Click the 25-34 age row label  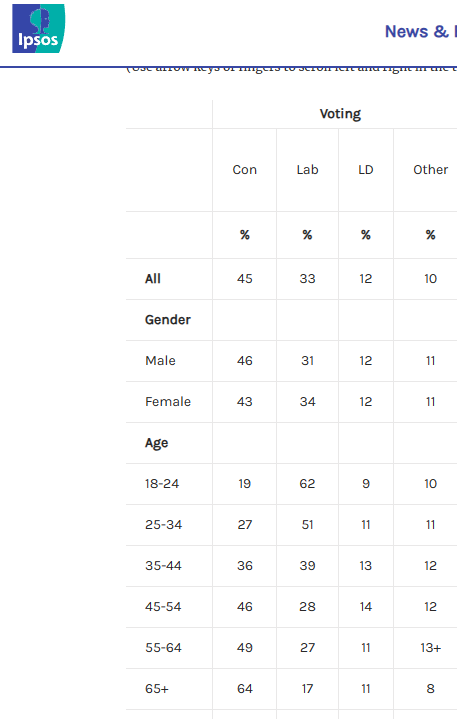tap(163, 525)
